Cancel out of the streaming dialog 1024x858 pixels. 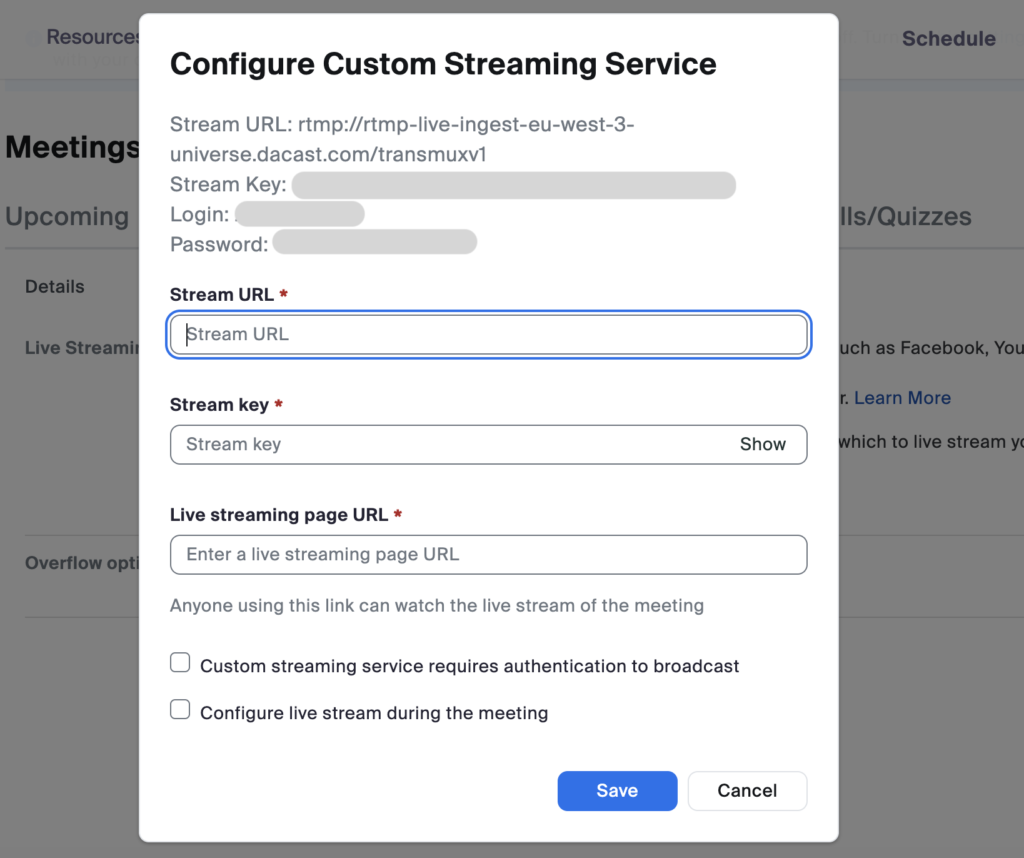tap(747, 790)
